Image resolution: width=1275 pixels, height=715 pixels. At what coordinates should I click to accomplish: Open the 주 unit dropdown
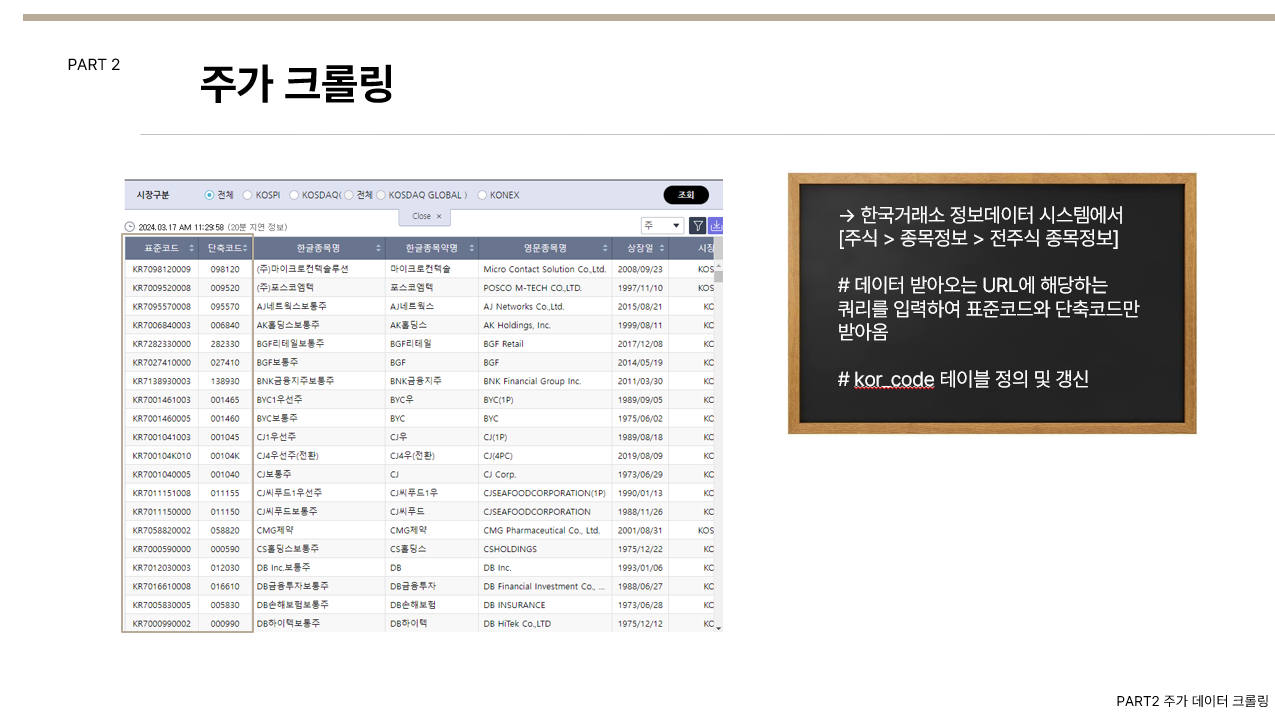tap(662, 226)
